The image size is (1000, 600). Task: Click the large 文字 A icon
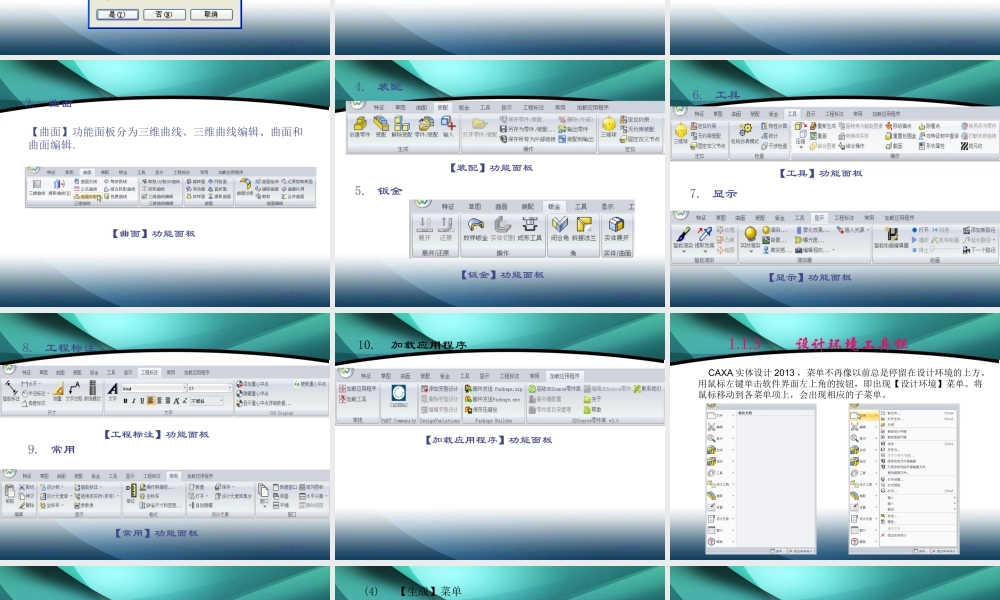(x=112, y=391)
